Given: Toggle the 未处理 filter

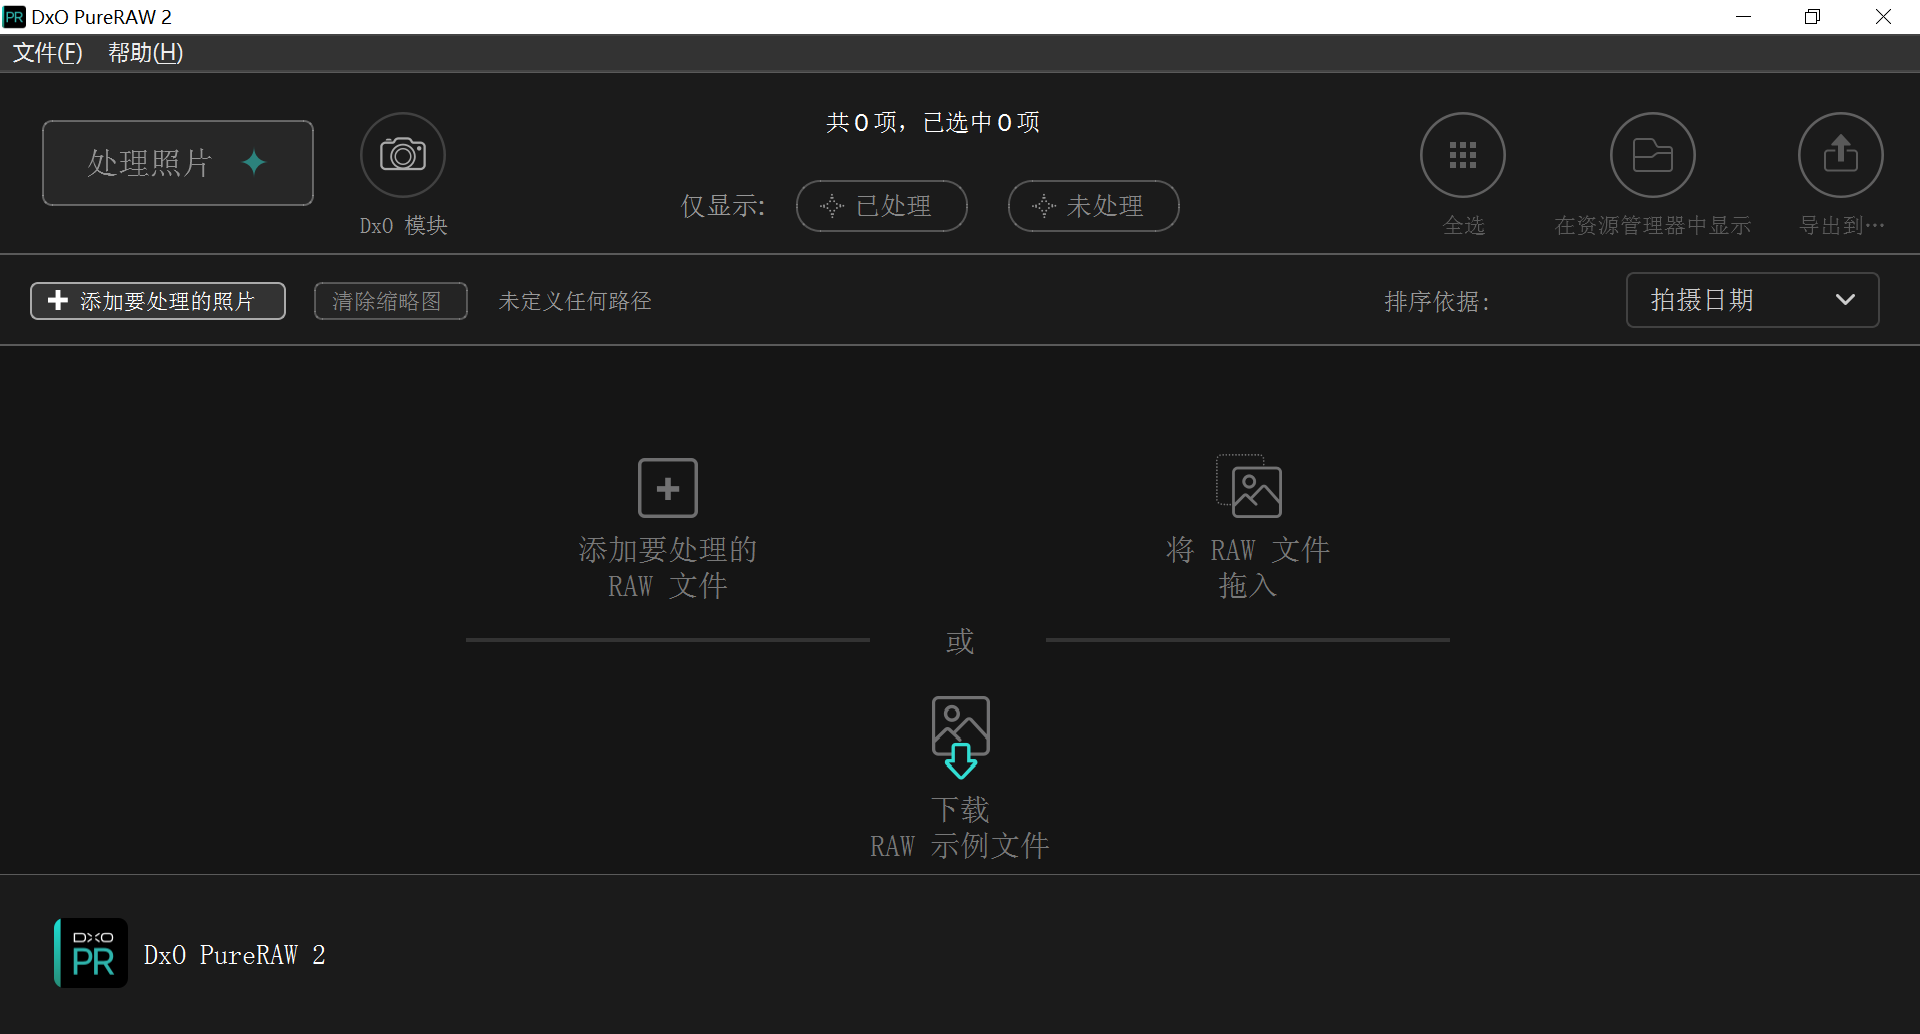Looking at the screenshot, I should tap(1094, 206).
